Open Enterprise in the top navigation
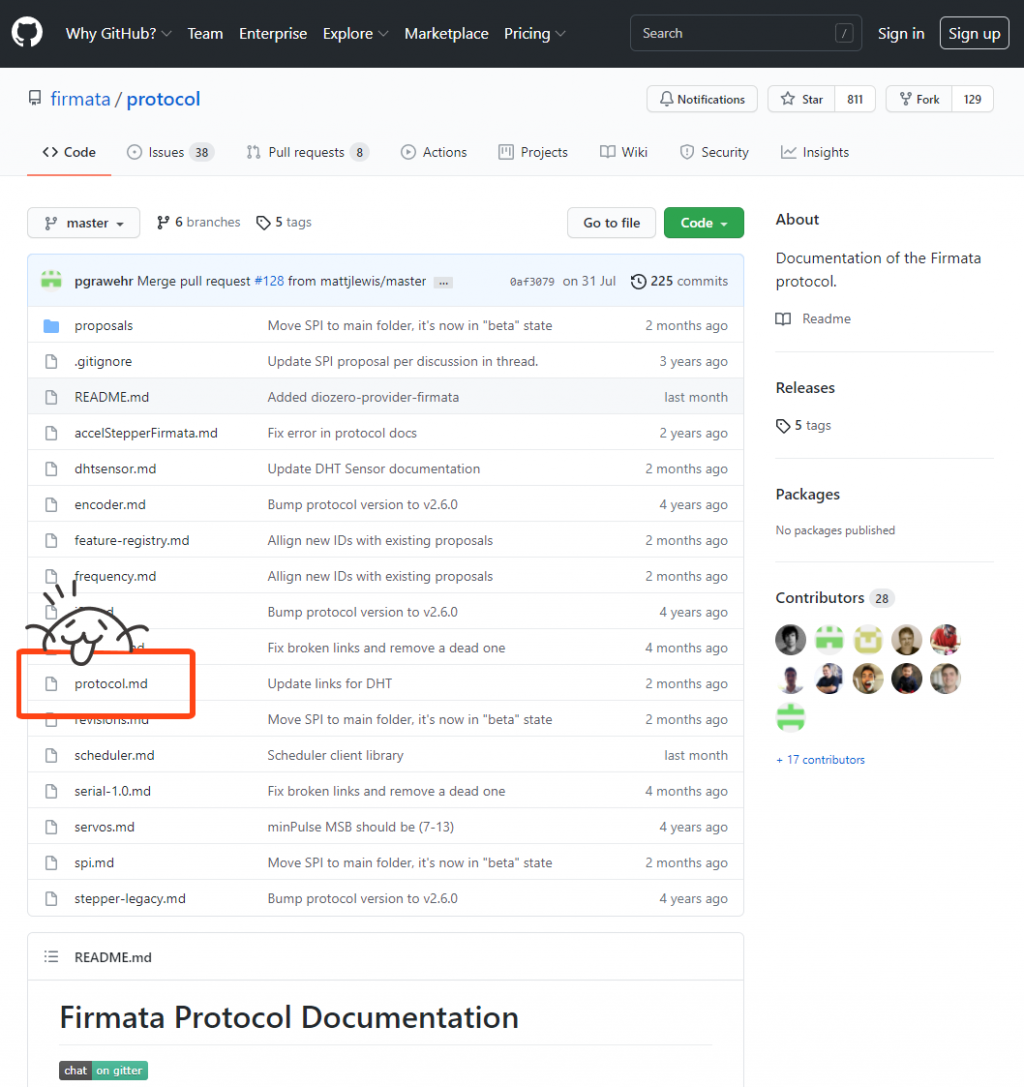1024x1087 pixels. tap(273, 33)
